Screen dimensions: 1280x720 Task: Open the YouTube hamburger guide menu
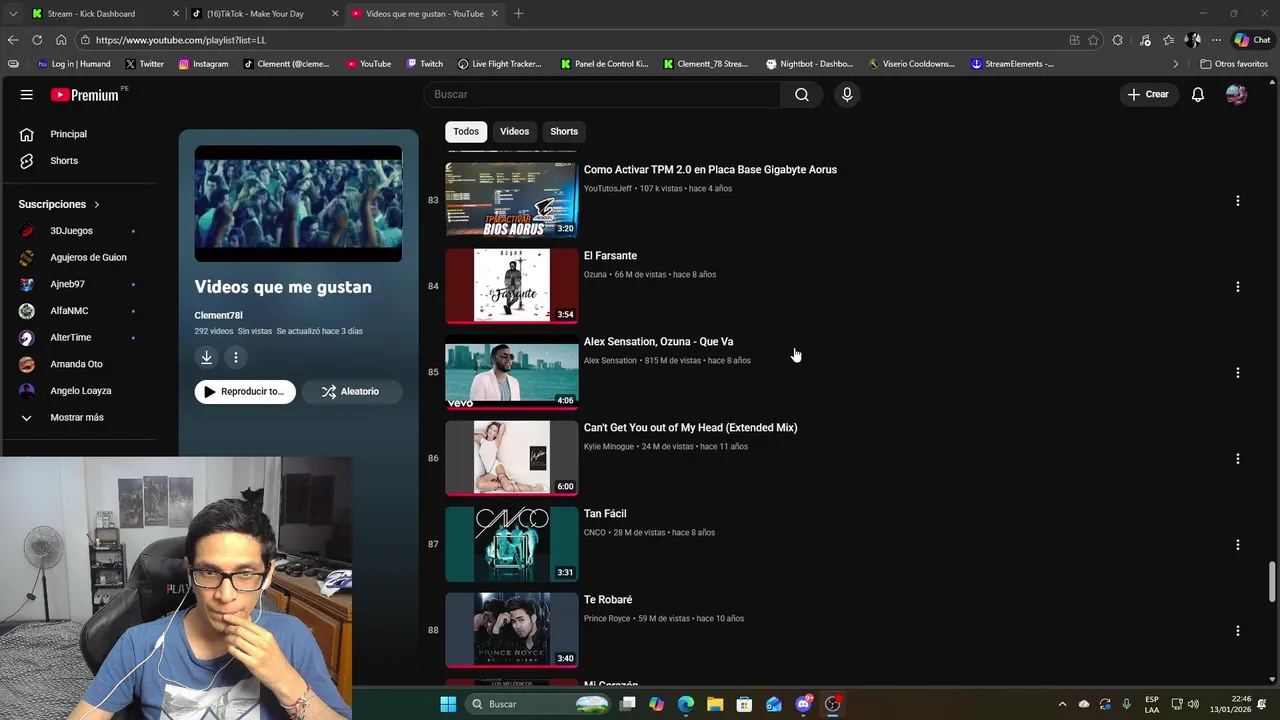[27, 95]
